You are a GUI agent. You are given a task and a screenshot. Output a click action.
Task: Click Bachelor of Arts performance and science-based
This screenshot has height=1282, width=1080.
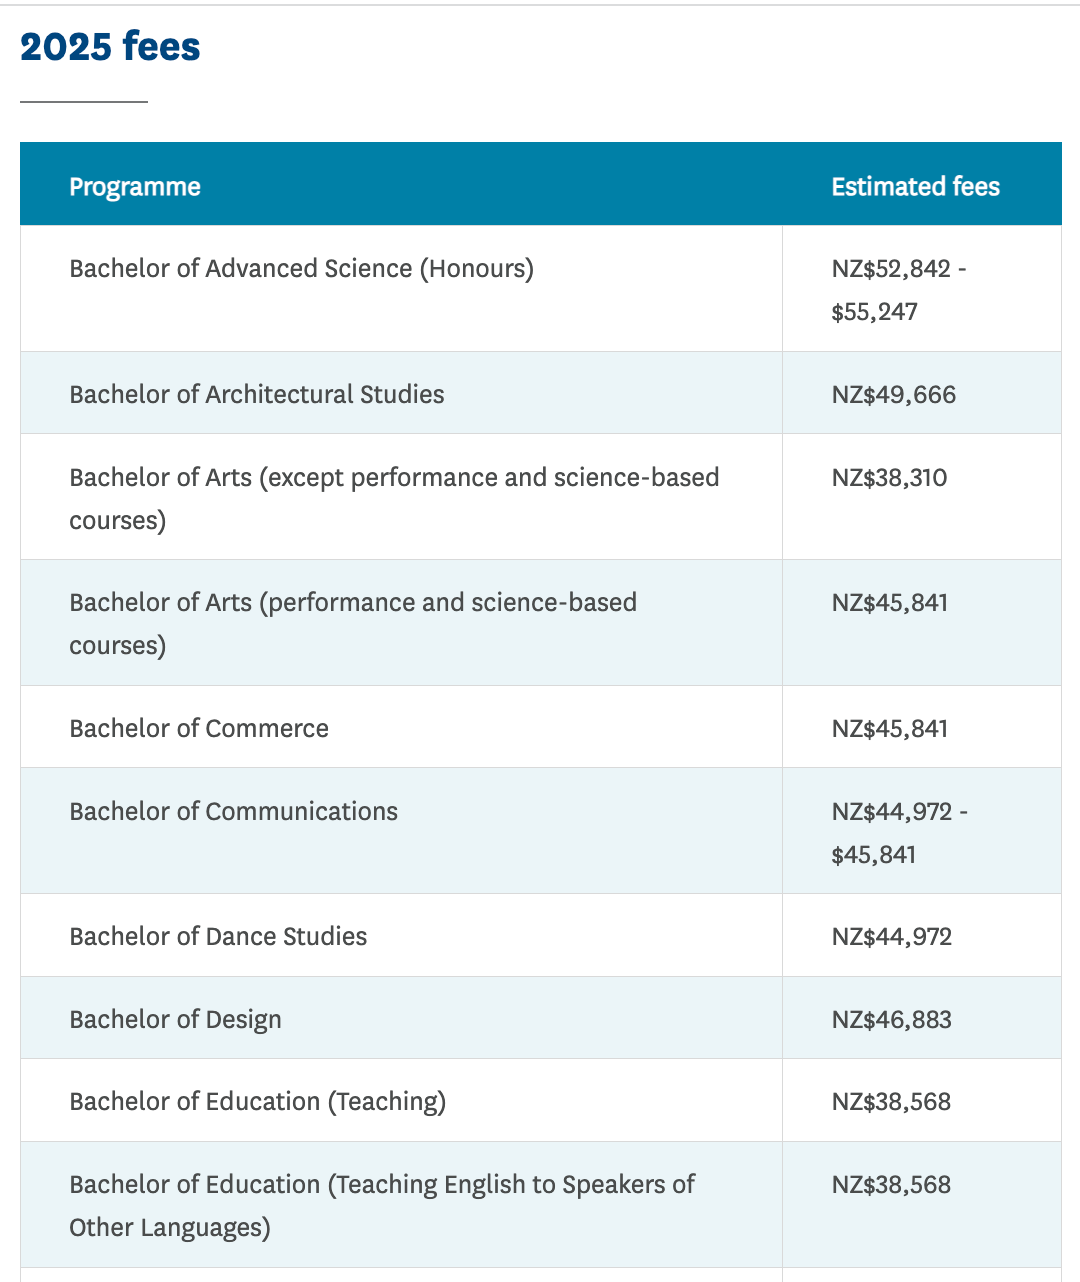coord(353,603)
